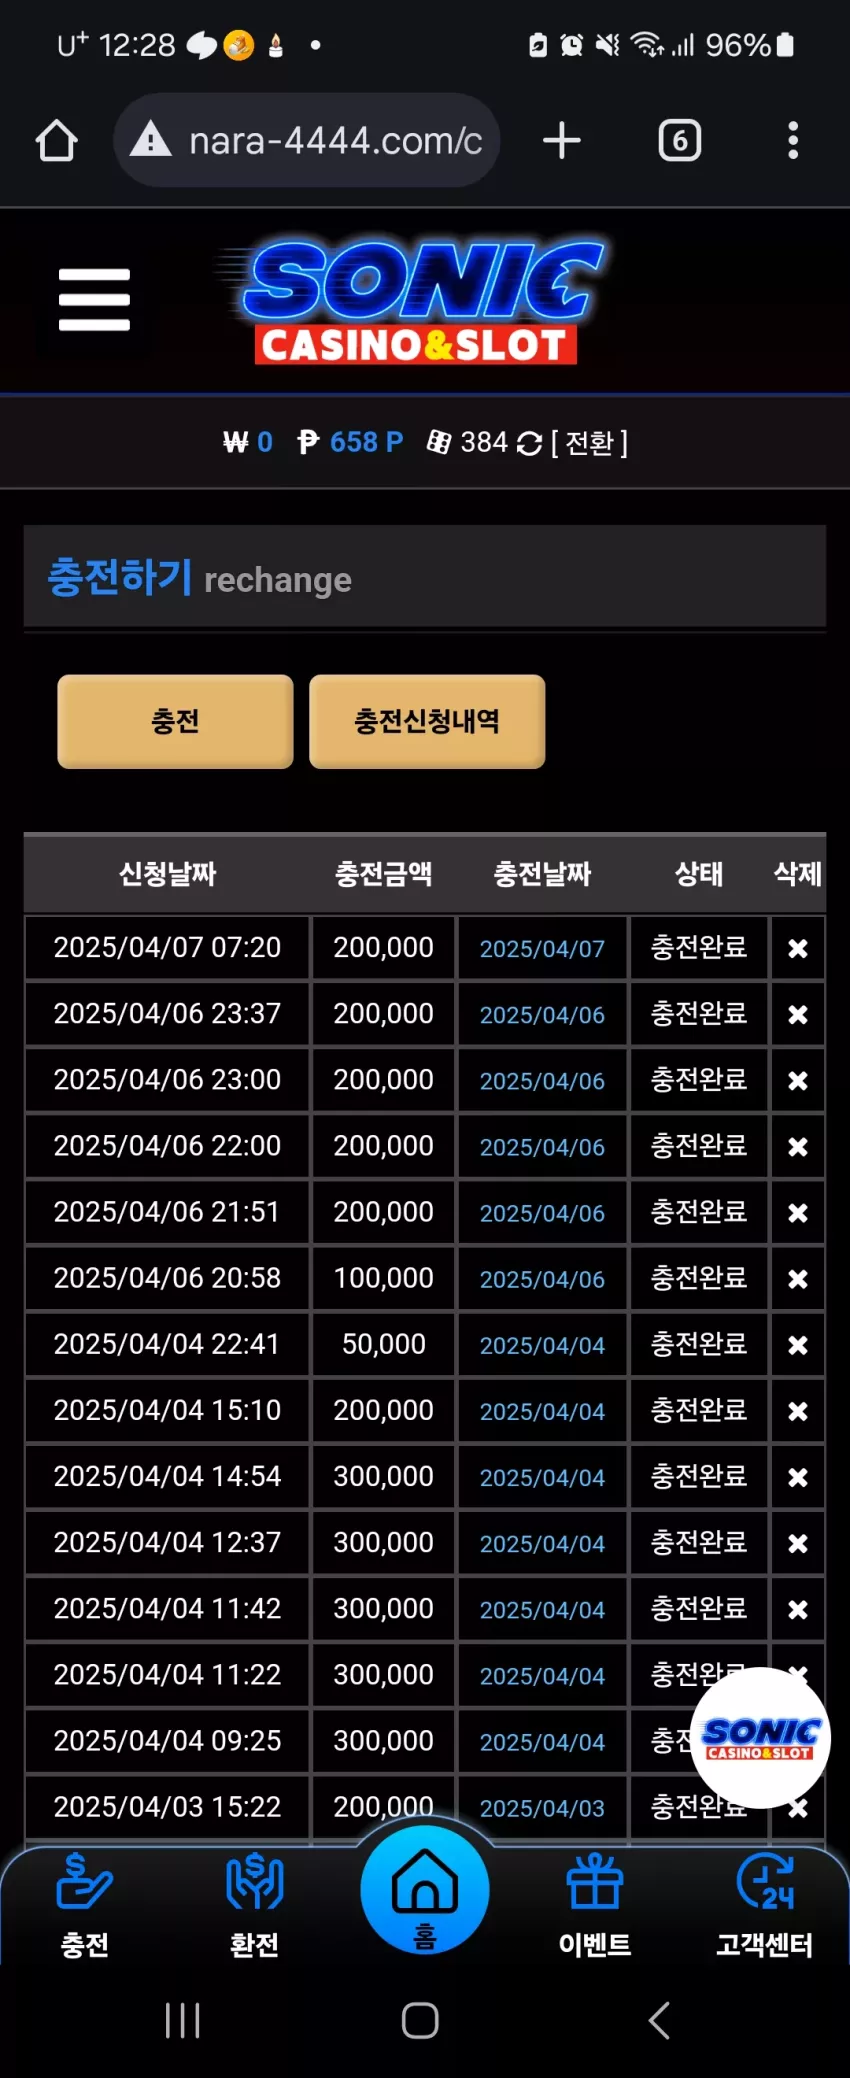Delete the 2025/04/06 20:58 record
This screenshot has height=2078, width=850.
797,1279
